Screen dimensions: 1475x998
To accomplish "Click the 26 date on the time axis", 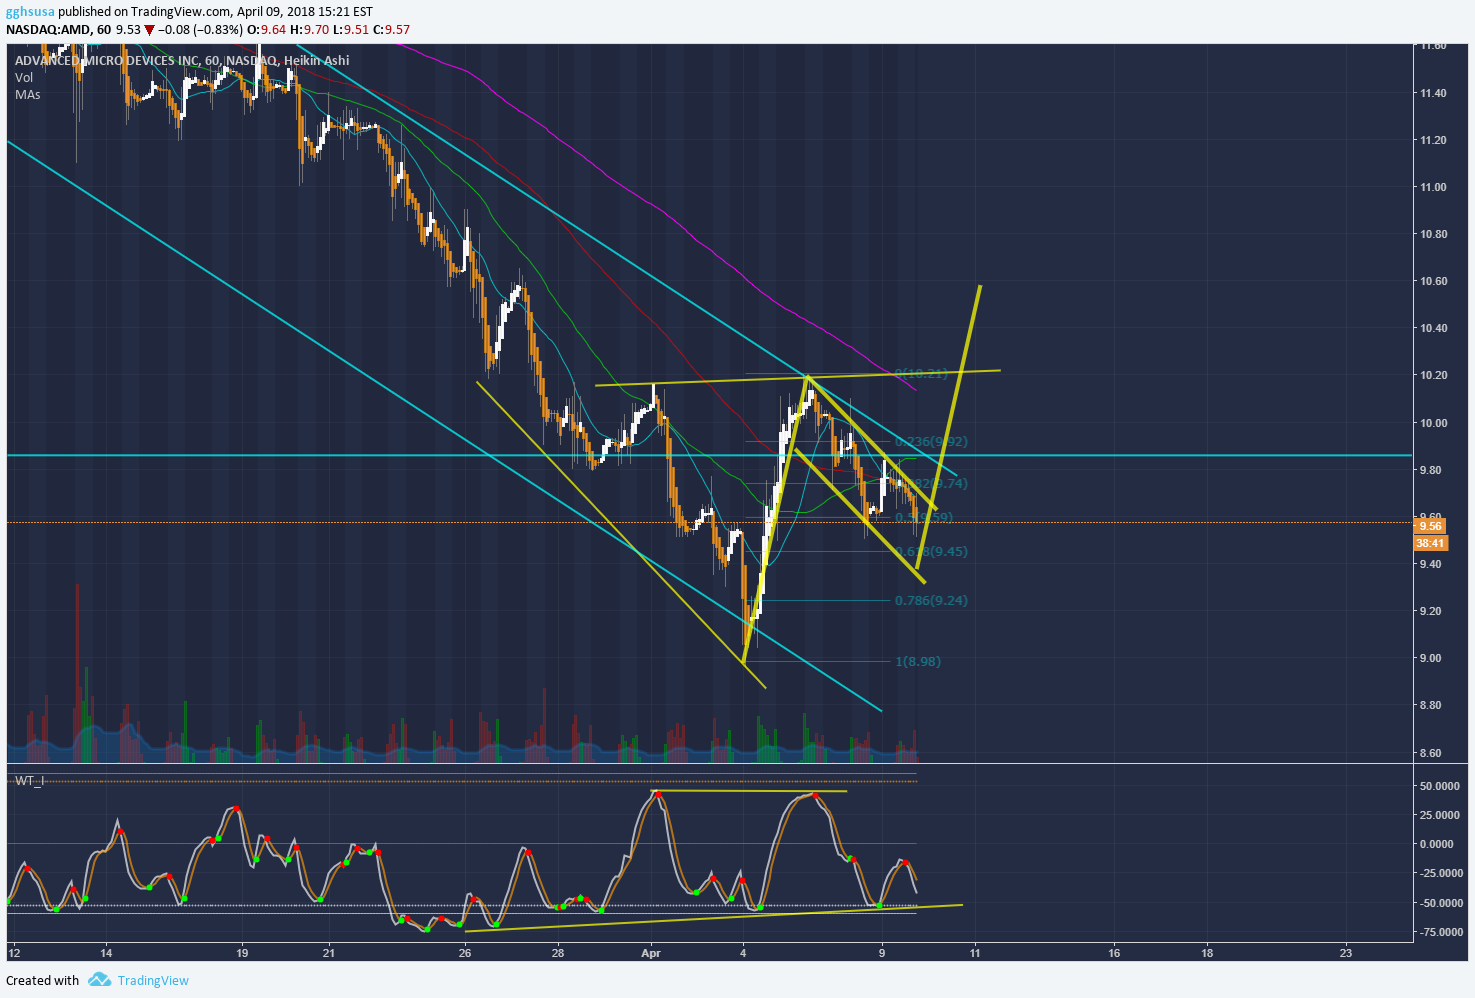I will [x=465, y=953].
